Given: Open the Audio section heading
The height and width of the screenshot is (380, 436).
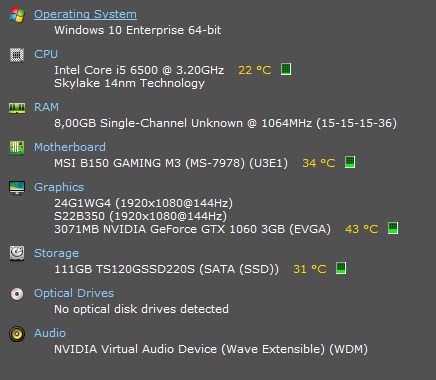Looking at the screenshot, I should point(50,333).
